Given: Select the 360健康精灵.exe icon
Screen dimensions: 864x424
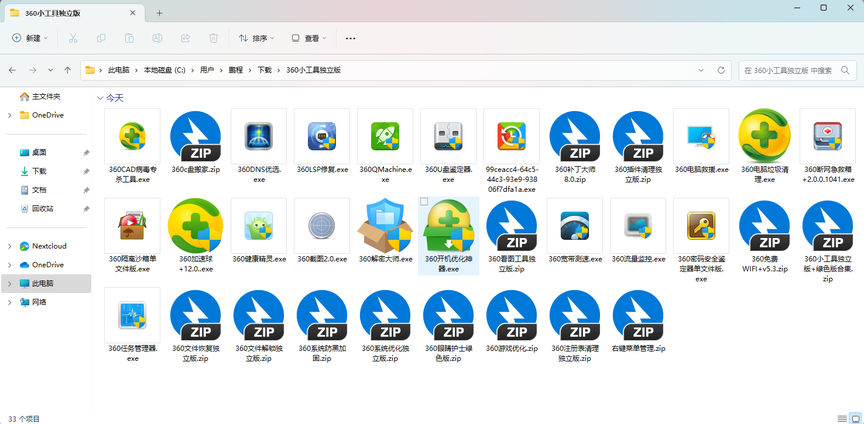Looking at the screenshot, I should (258, 226).
